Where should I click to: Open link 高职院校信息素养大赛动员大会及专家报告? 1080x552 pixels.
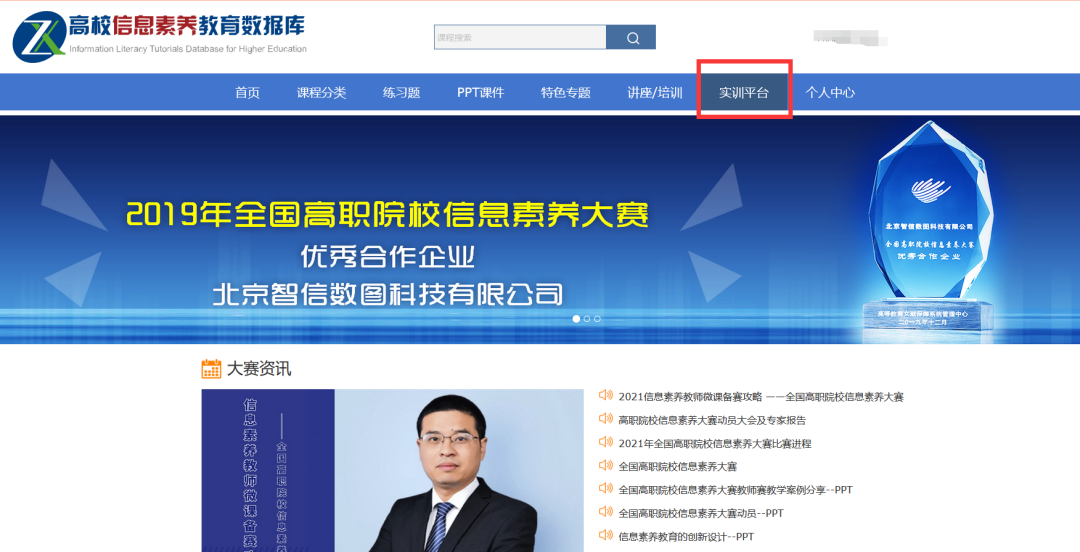point(712,420)
